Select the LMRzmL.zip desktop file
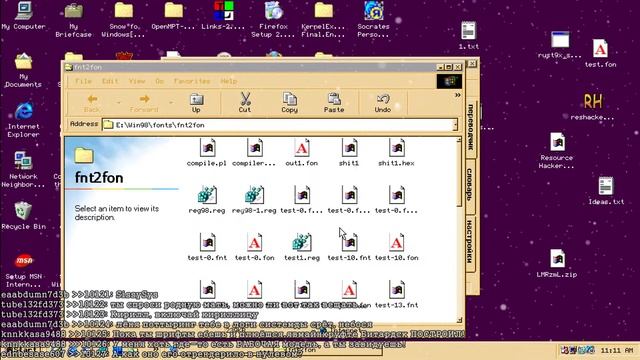Viewport: 640px width, 360px height. coord(557,264)
